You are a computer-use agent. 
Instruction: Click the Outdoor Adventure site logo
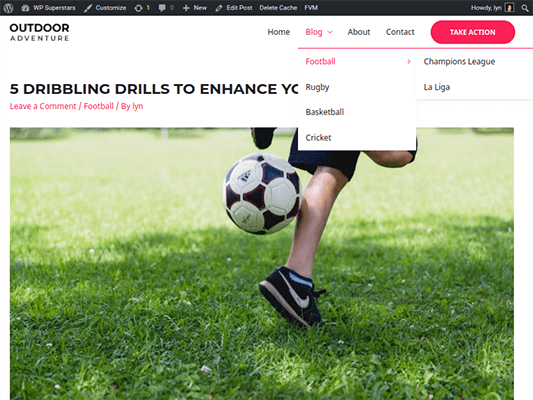[39, 32]
